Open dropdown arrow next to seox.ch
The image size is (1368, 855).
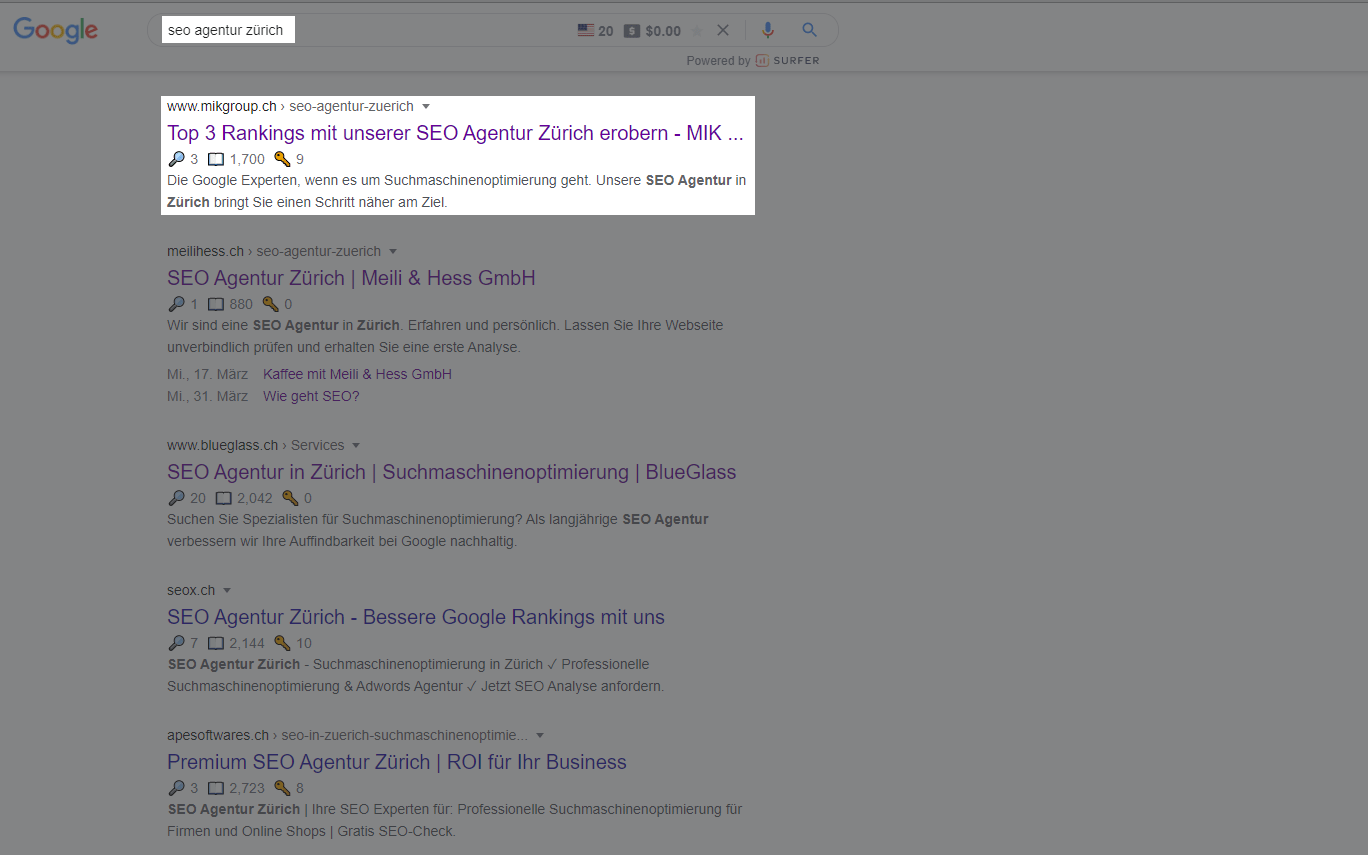tap(227, 590)
